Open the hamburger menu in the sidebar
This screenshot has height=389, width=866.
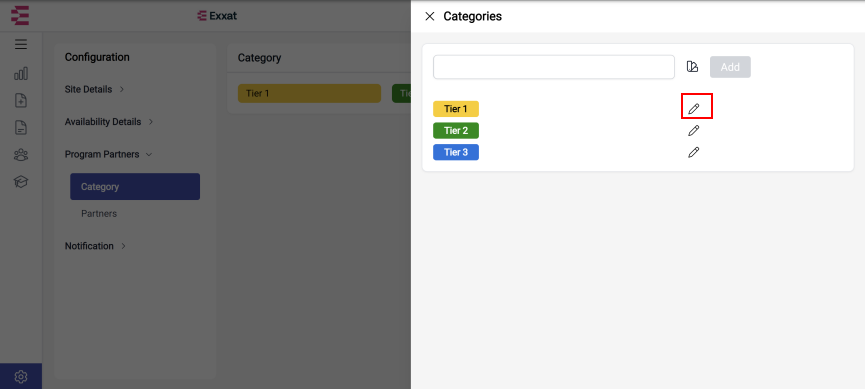point(21,45)
